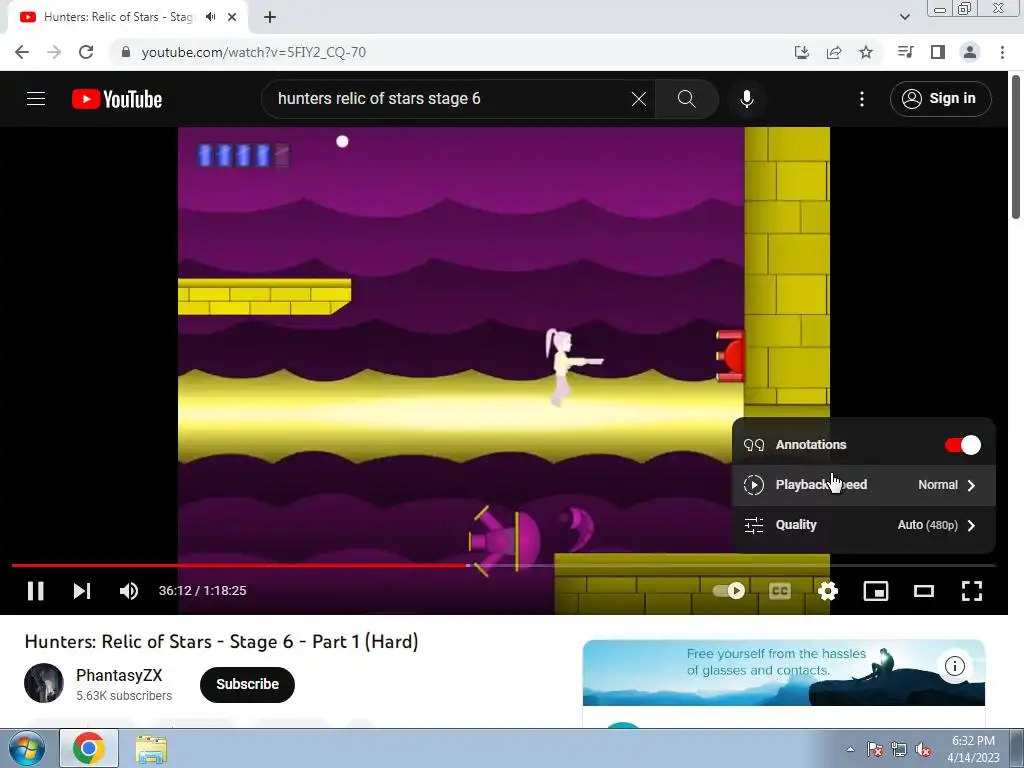Mute the video player volume
Viewport: 1024px width, 768px height.
pyautogui.click(x=129, y=590)
